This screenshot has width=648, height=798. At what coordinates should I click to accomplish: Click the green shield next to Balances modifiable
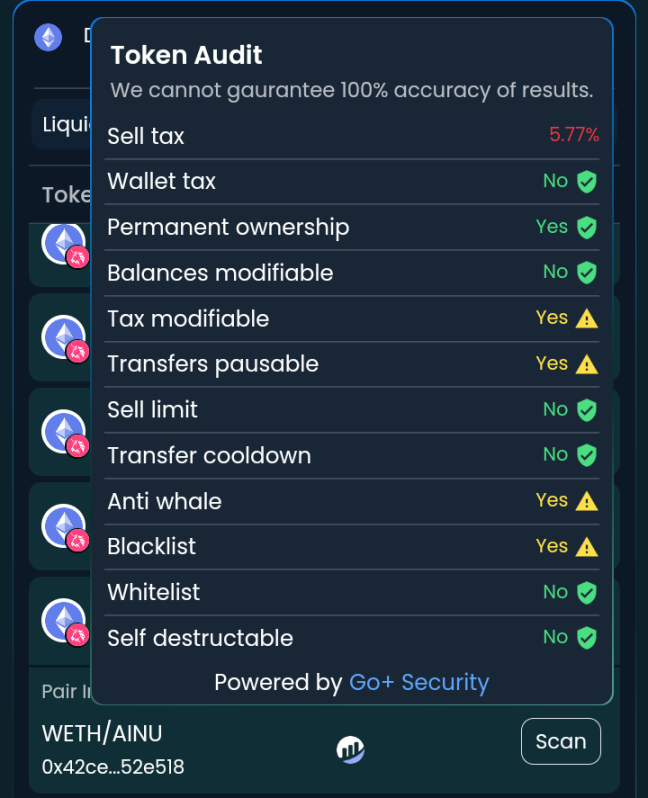[x=587, y=273]
